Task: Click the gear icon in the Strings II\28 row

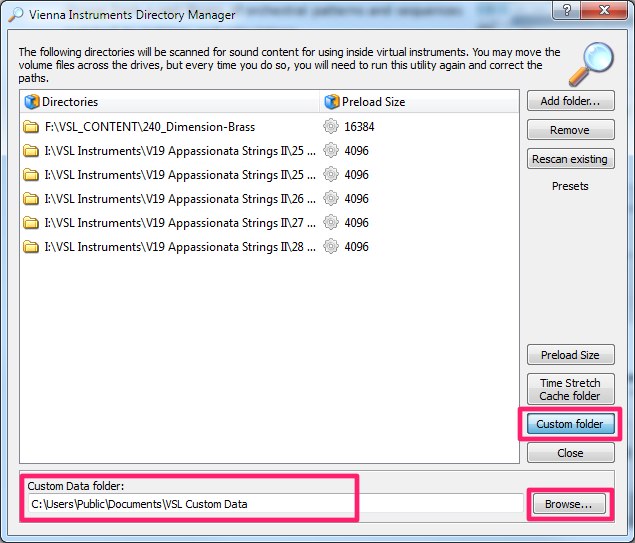Action: click(x=331, y=246)
